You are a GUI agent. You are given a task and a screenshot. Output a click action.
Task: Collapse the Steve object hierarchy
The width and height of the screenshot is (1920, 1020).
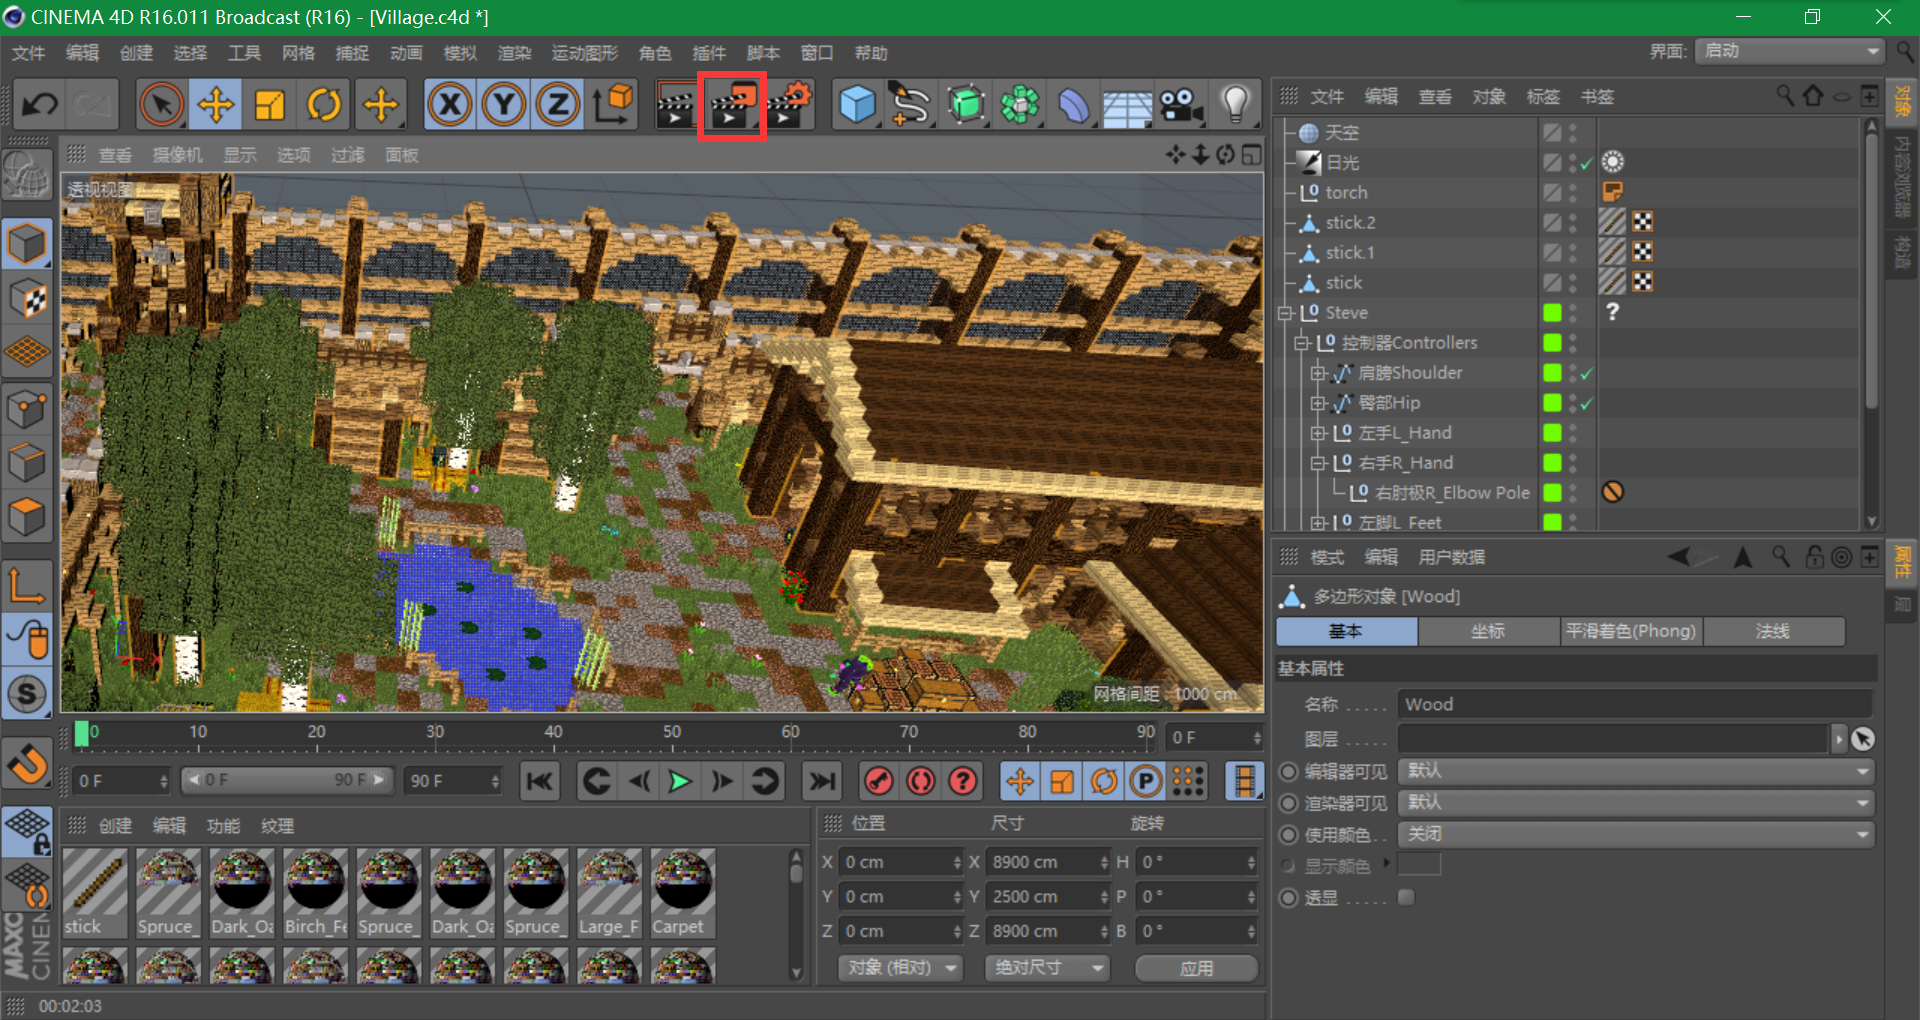pyautogui.click(x=1285, y=313)
